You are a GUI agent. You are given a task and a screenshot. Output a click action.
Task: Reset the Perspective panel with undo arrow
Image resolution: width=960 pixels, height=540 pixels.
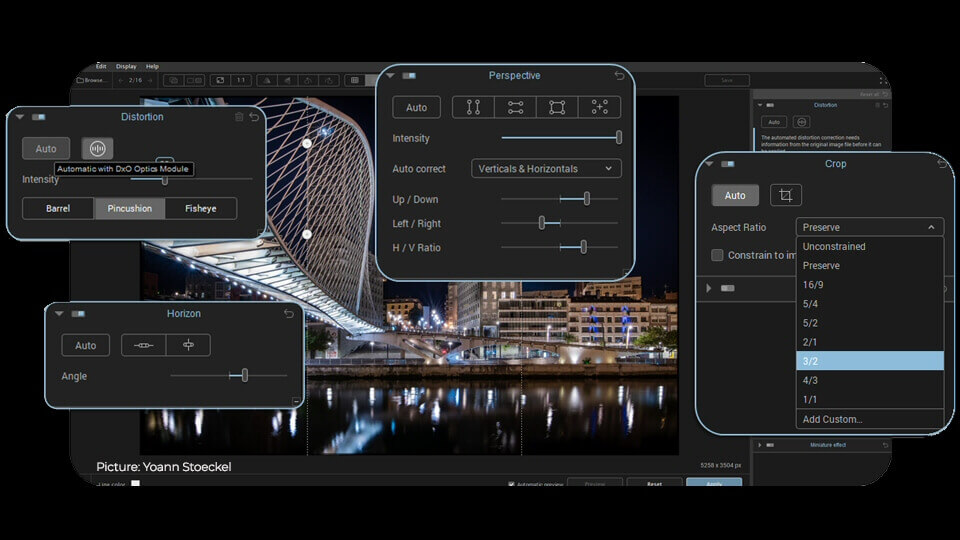[x=620, y=75]
